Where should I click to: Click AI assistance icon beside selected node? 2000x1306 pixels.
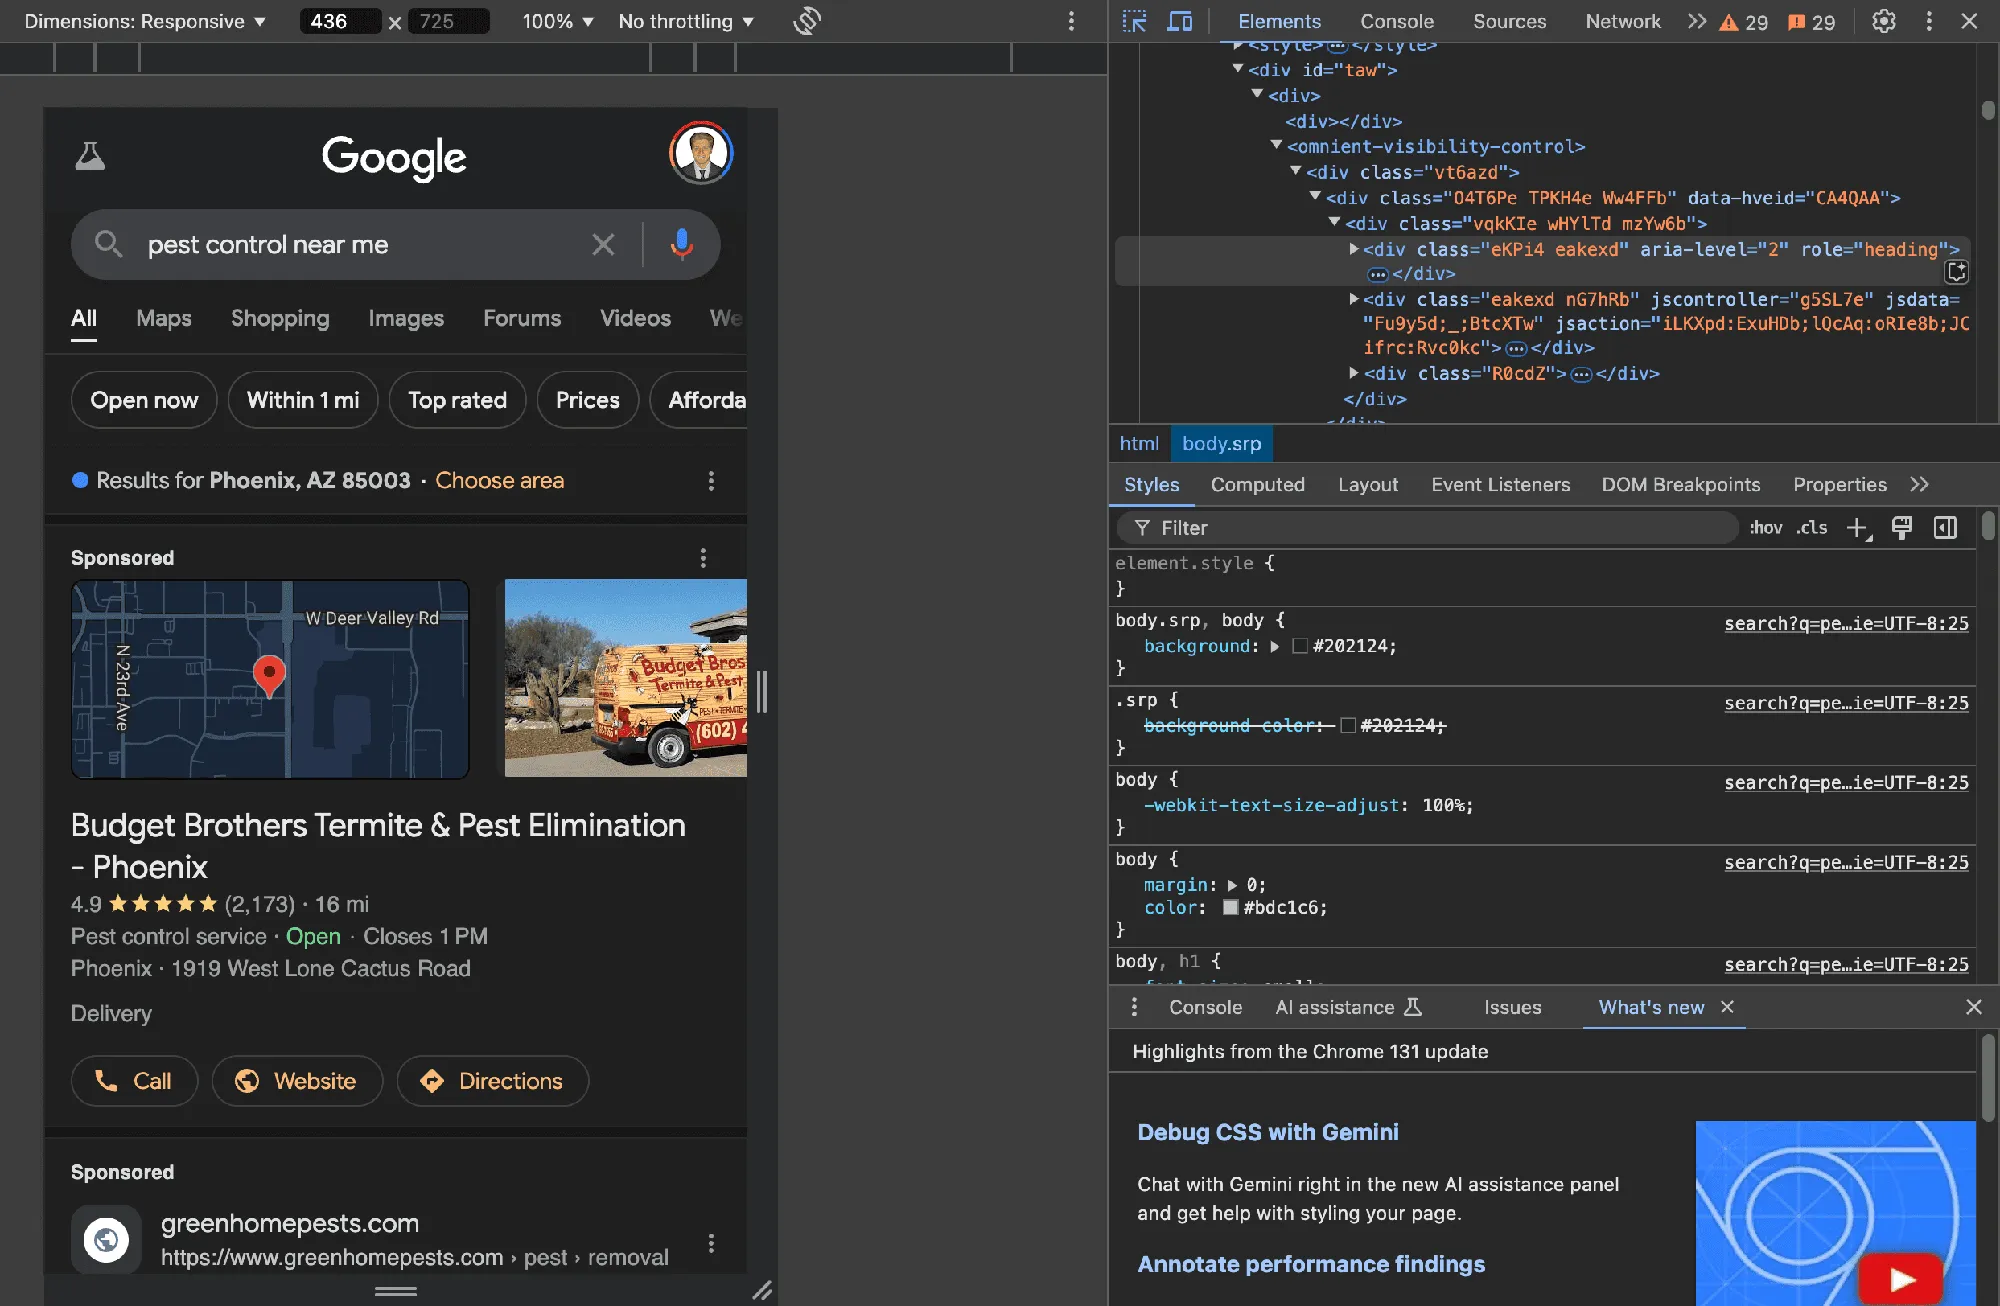[x=1957, y=272]
